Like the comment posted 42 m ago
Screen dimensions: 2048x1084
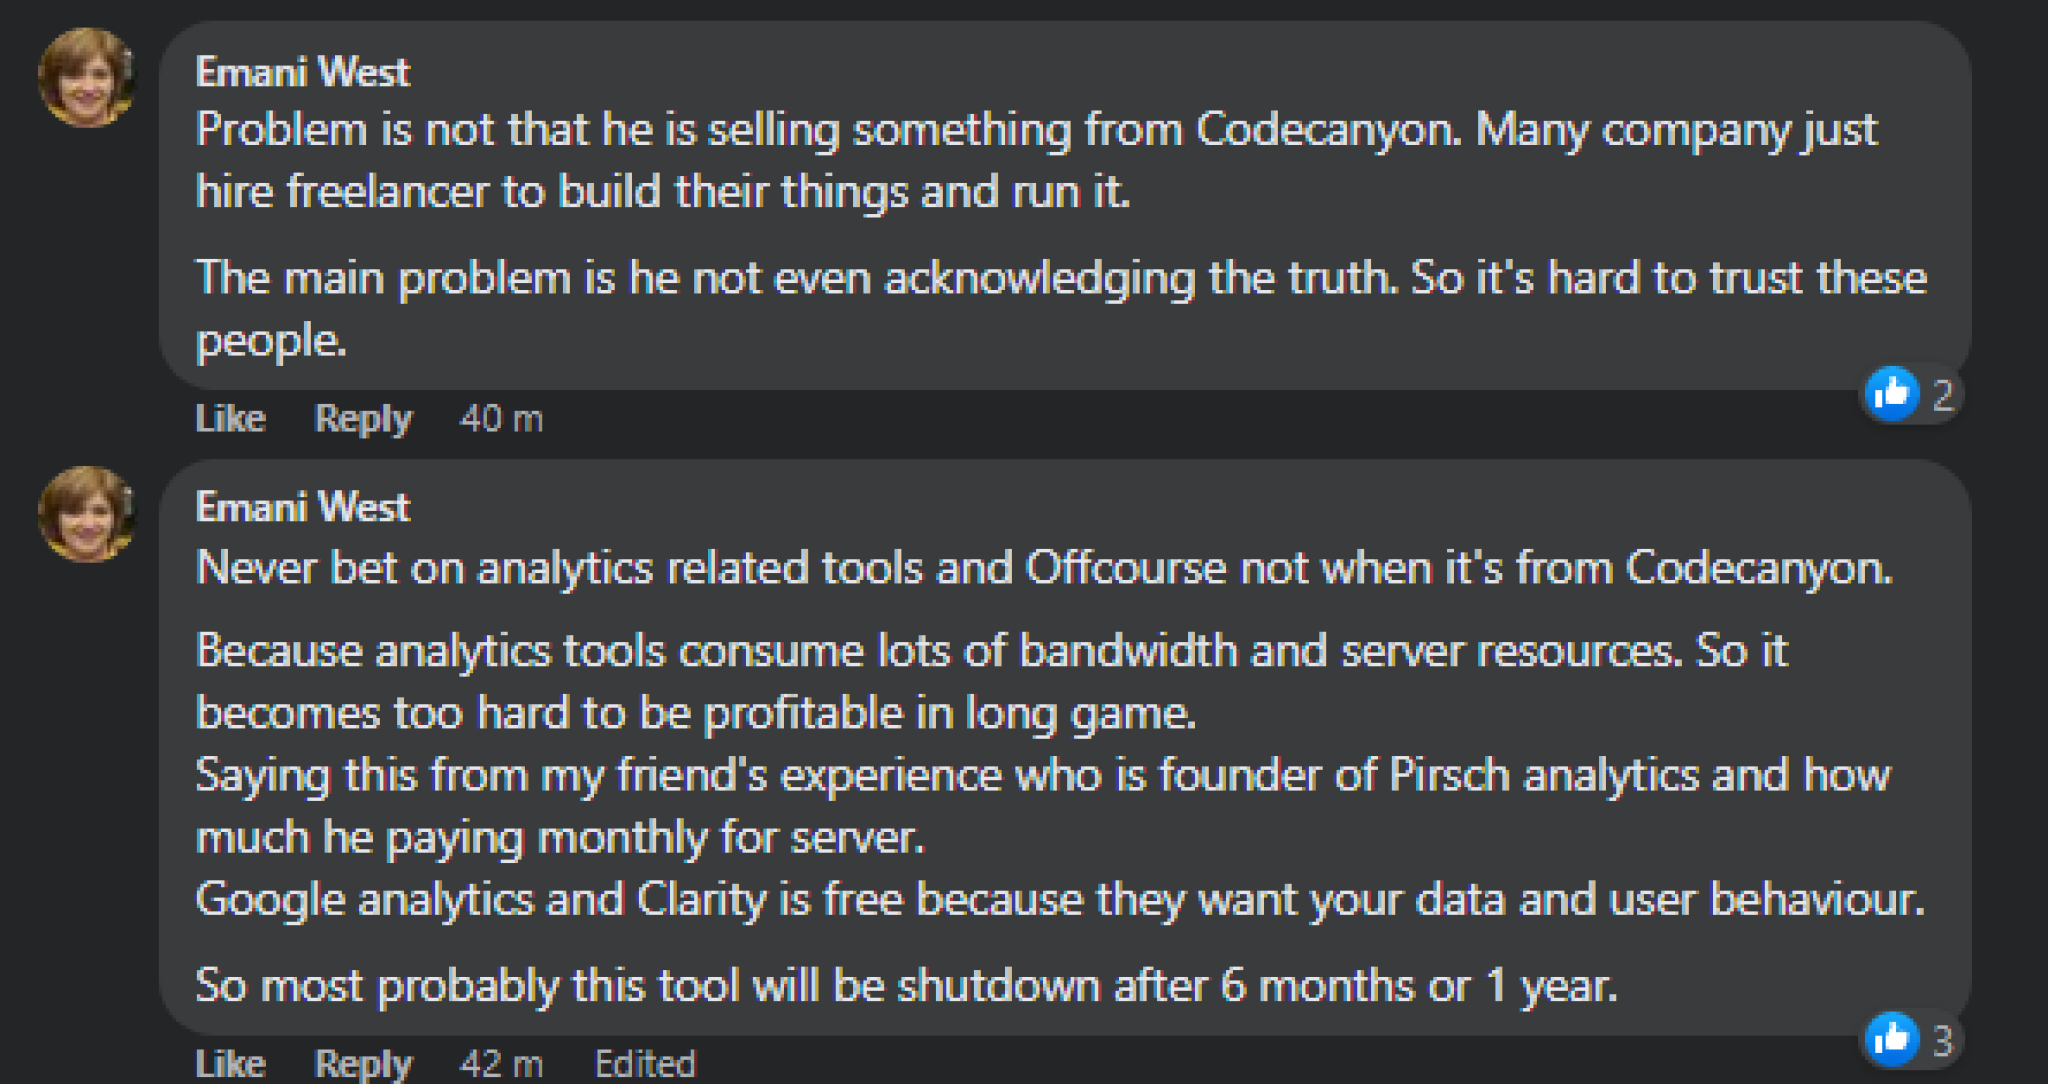(230, 1063)
